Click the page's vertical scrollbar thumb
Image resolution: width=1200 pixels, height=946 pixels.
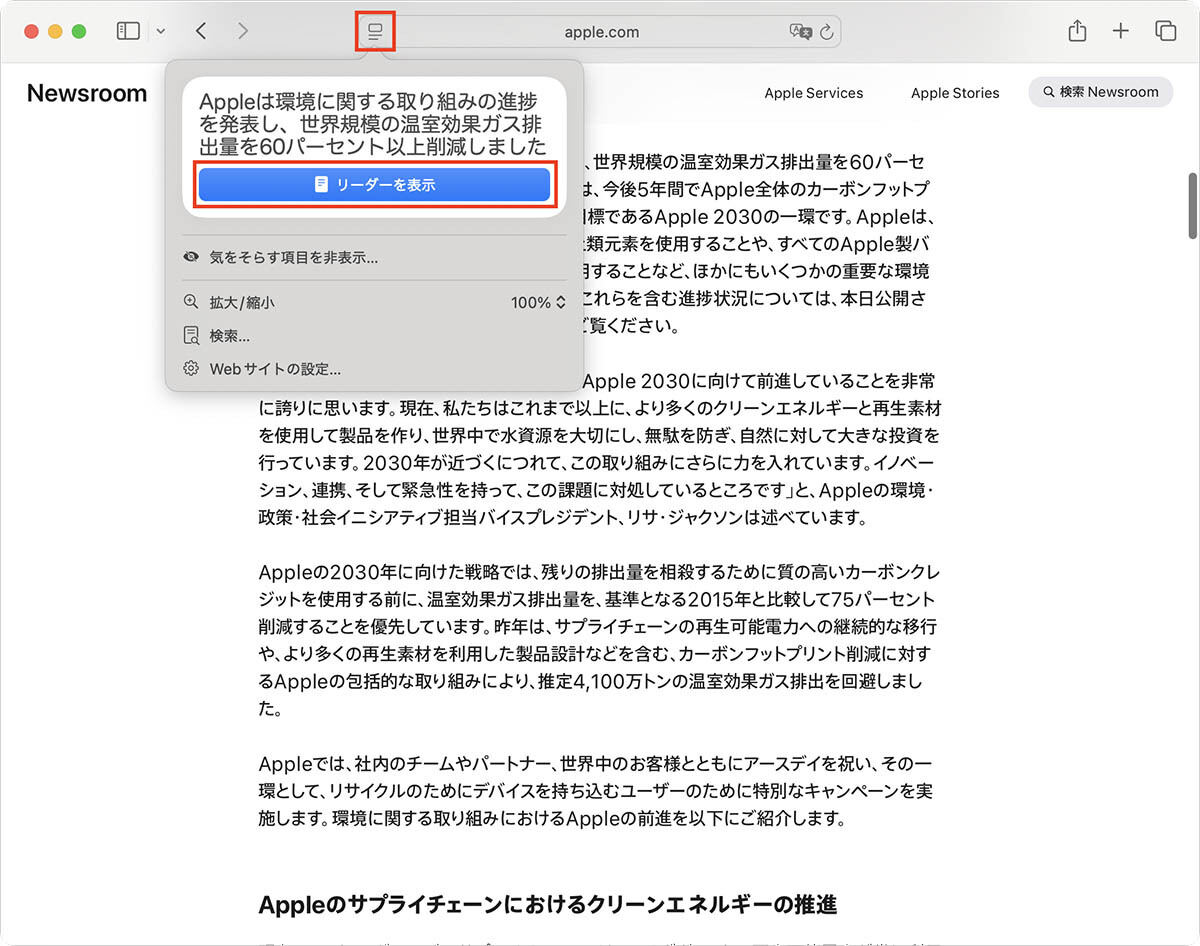point(1192,206)
